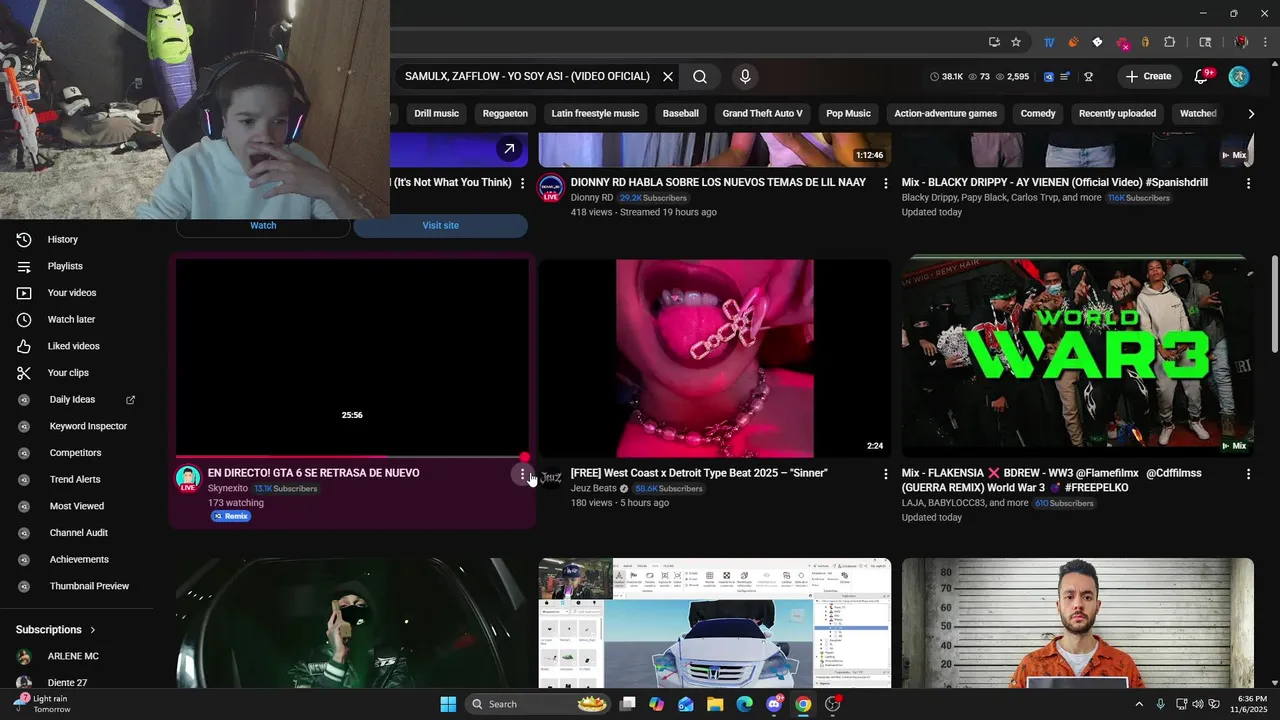The height and width of the screenshot is (720, 1280).
Task: Open the list icon with blue dot
Action: [x=1066, y=77]
